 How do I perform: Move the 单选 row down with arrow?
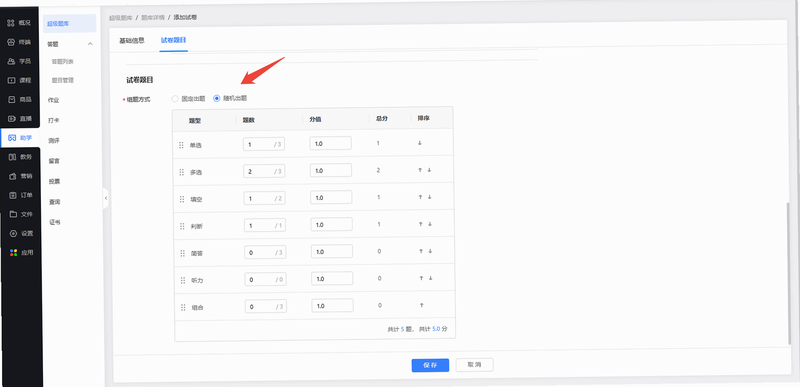pos(420,143)
